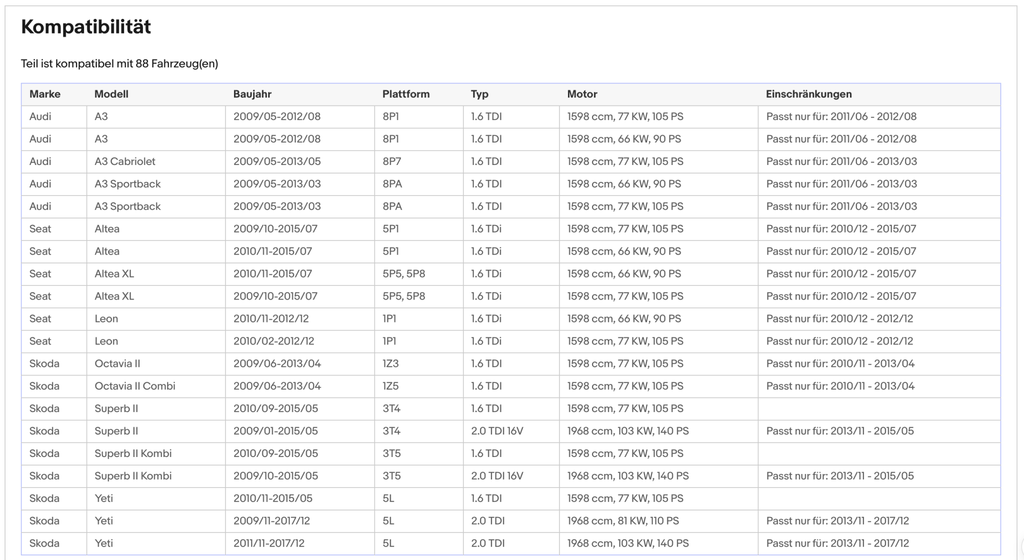Click the Baujahr column header
This screenshot has width=1024, height=560.
tap(252, 94)
